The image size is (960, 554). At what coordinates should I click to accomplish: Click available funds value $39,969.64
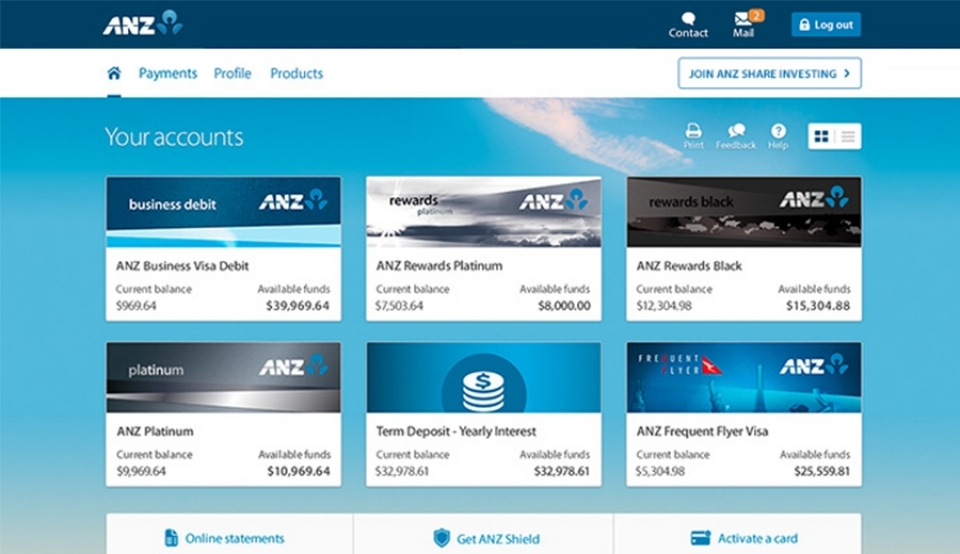tap(298, 306)
